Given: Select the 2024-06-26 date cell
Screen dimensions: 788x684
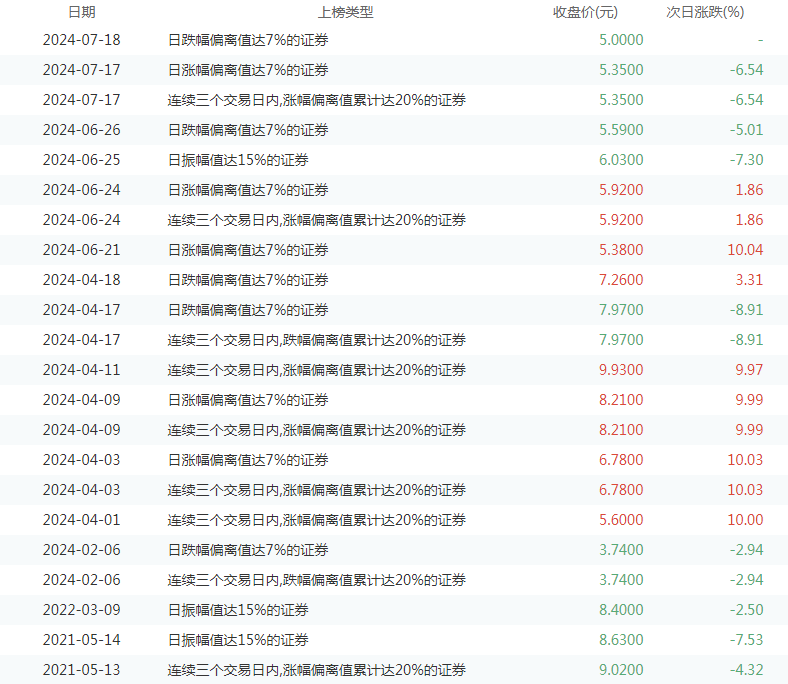Looking at the screenshot, I should [81, 130].
